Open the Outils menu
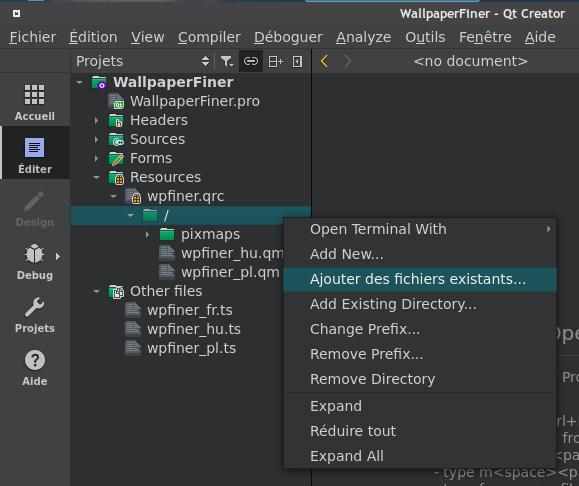The height and width of the screenshot is (486, 579). [425, 37]
